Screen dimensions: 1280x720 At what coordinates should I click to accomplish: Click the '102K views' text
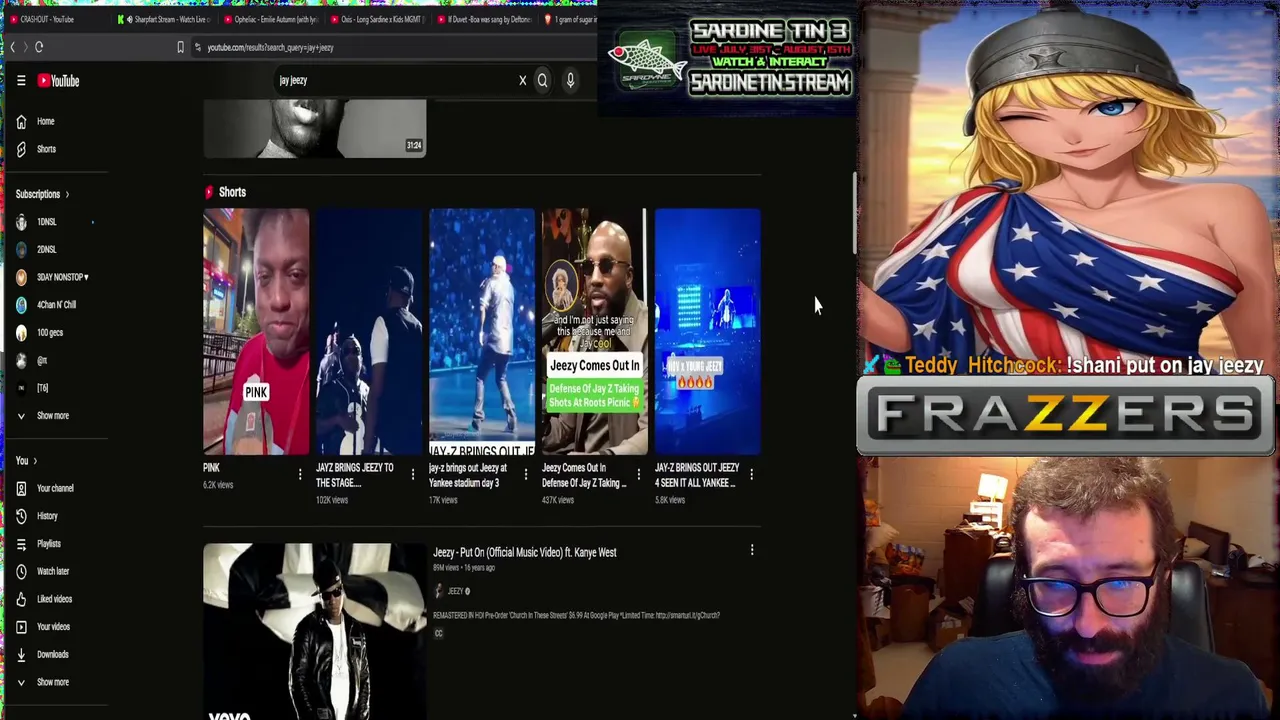332,500
